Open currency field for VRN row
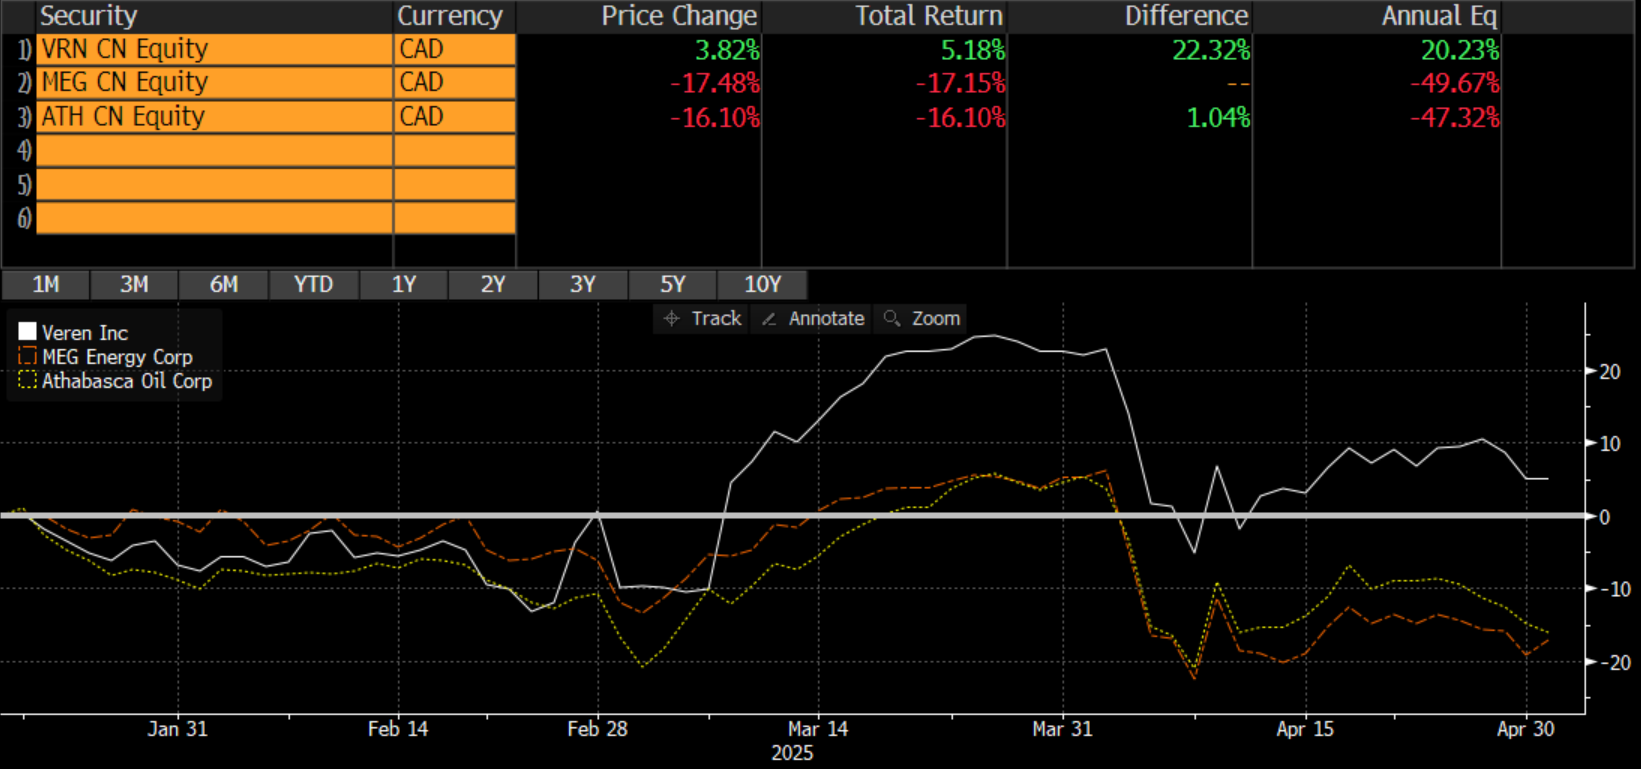This screenshot has width=1641, height=769. pos(455,50)
